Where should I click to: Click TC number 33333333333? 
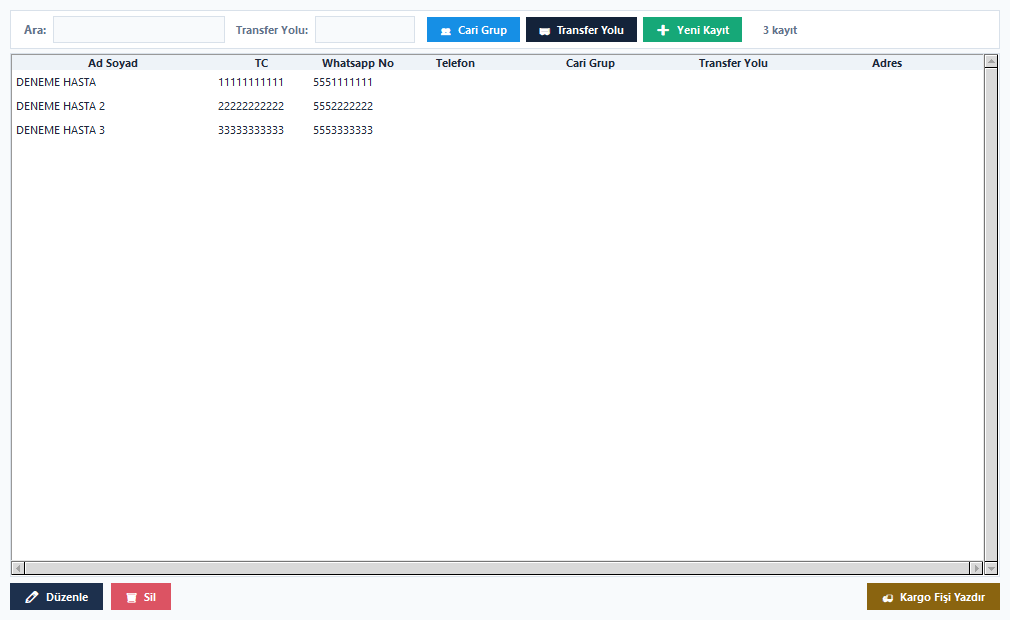[x=251, y=130]
